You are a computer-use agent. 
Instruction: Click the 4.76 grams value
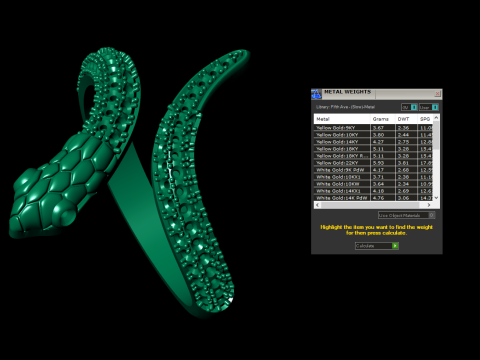pos(378,198)
